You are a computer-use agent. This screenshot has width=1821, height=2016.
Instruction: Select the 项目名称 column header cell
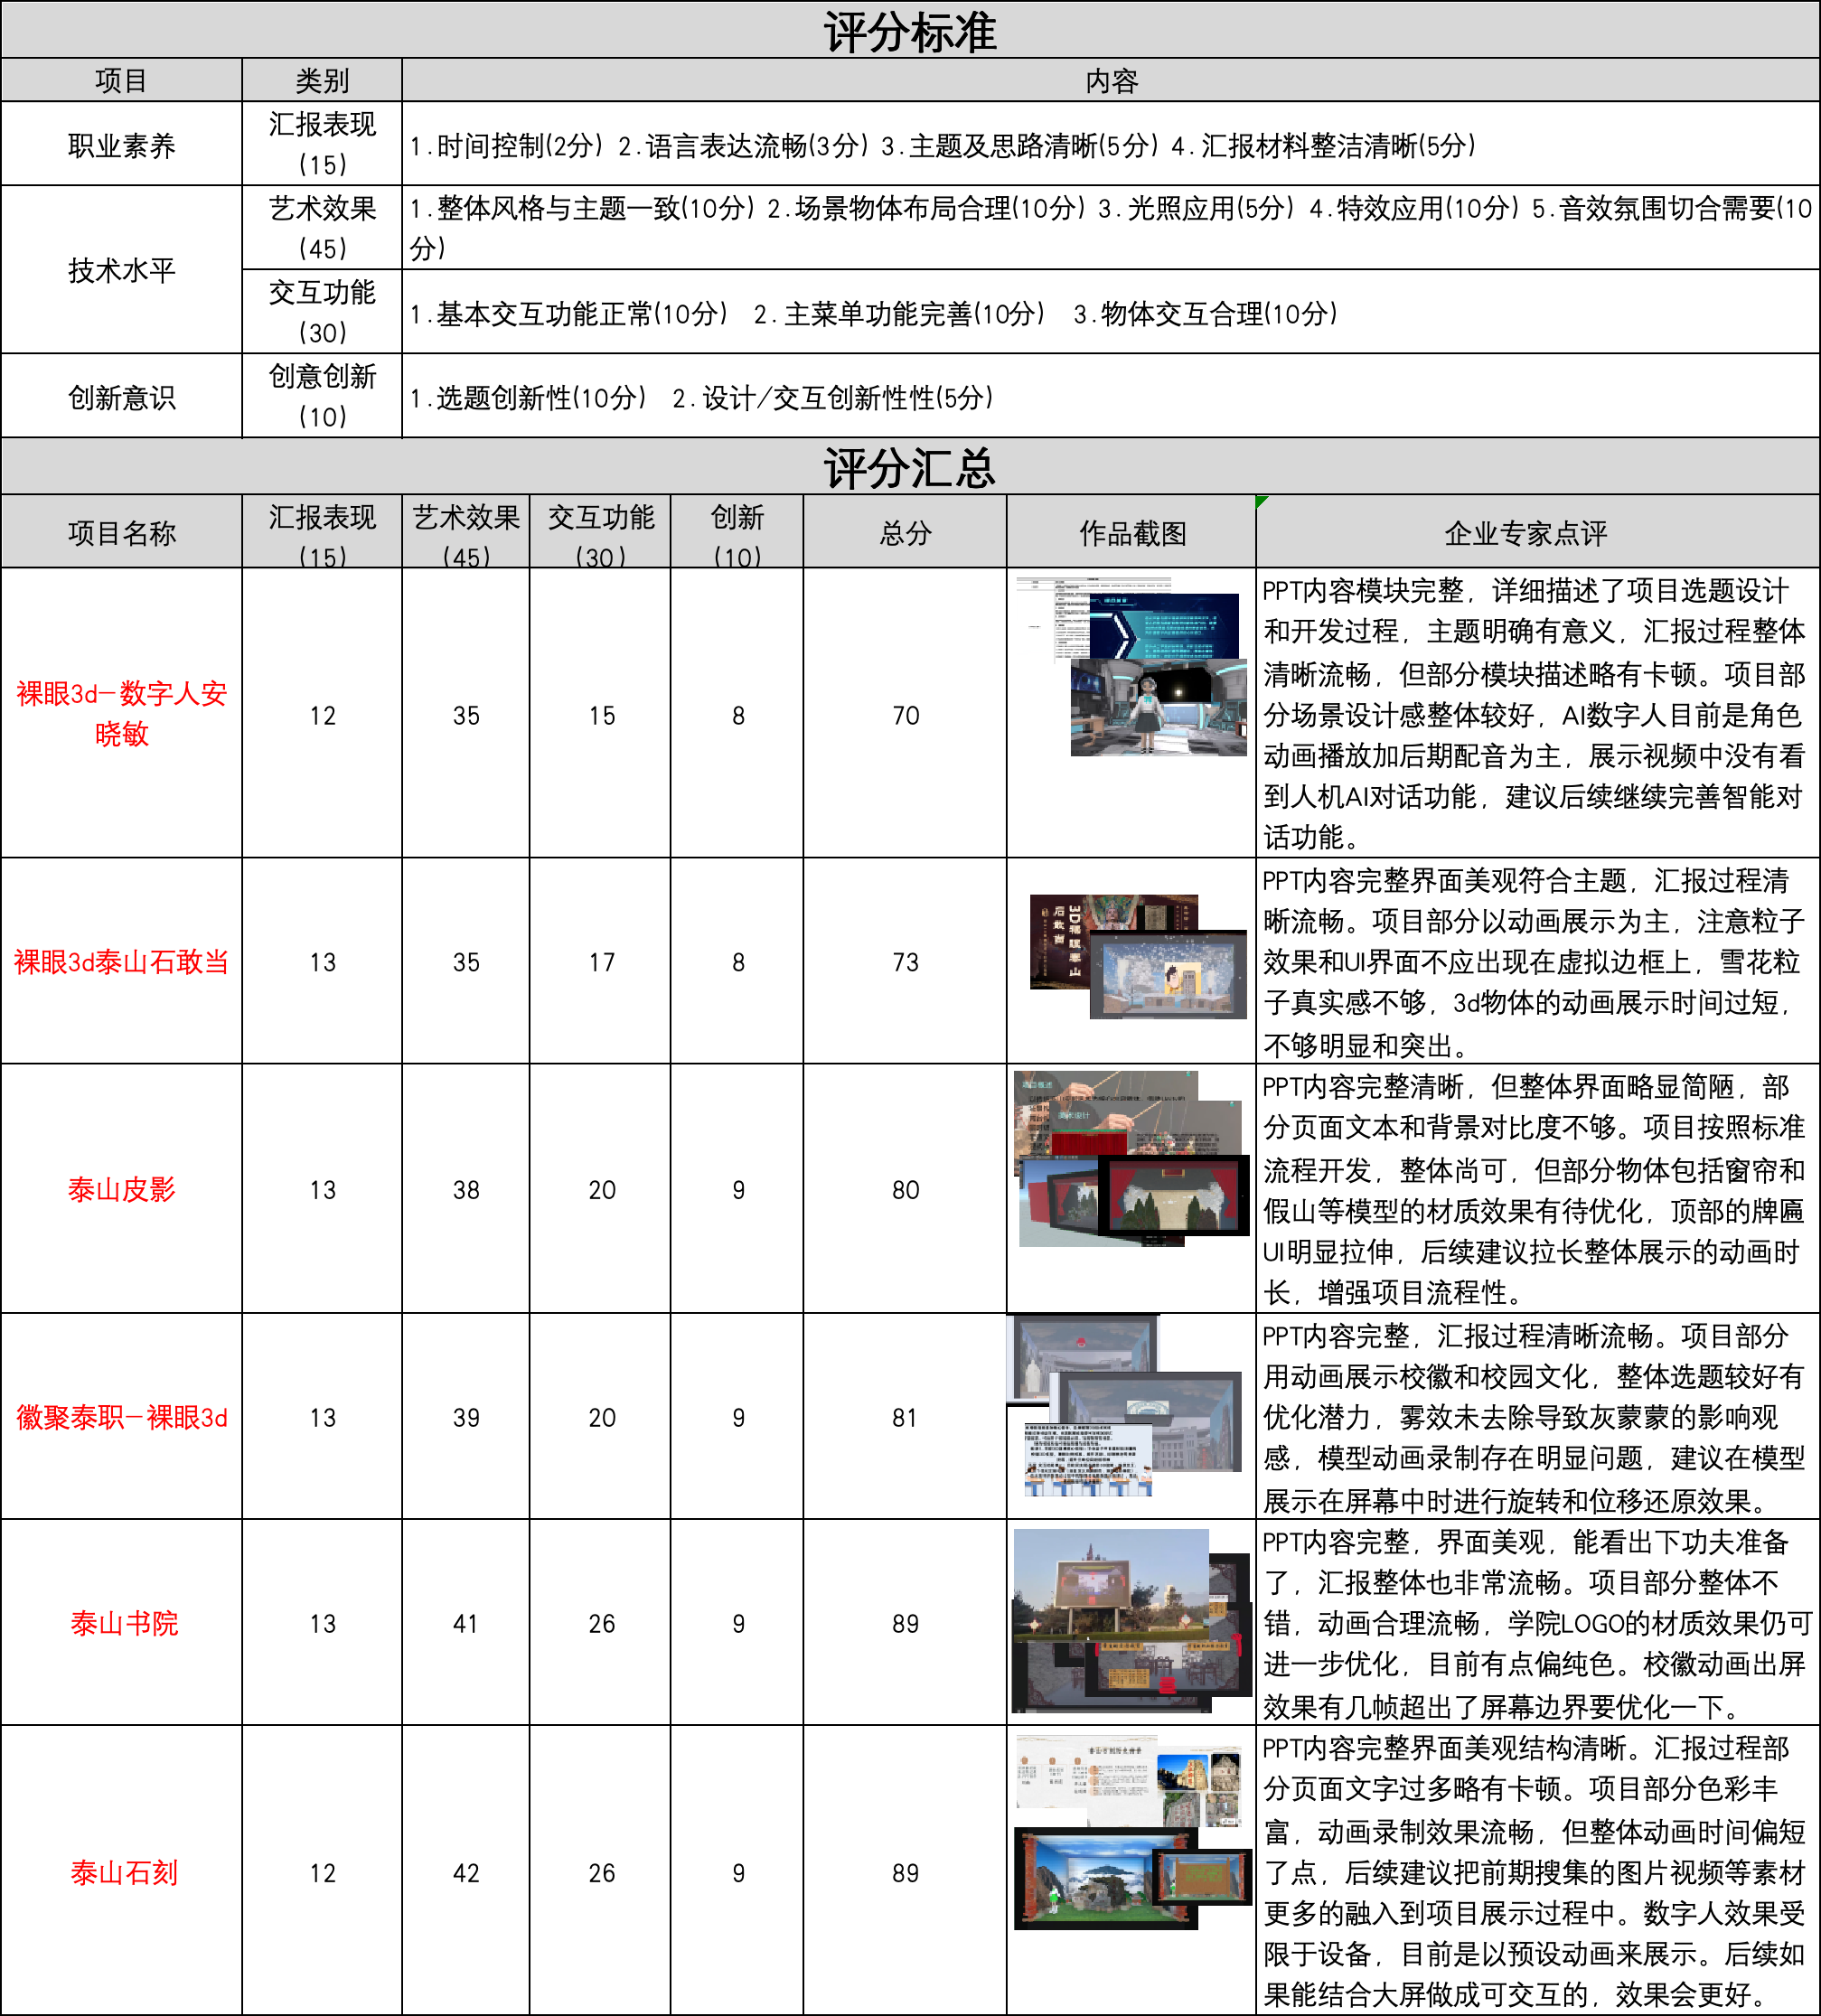121,533
